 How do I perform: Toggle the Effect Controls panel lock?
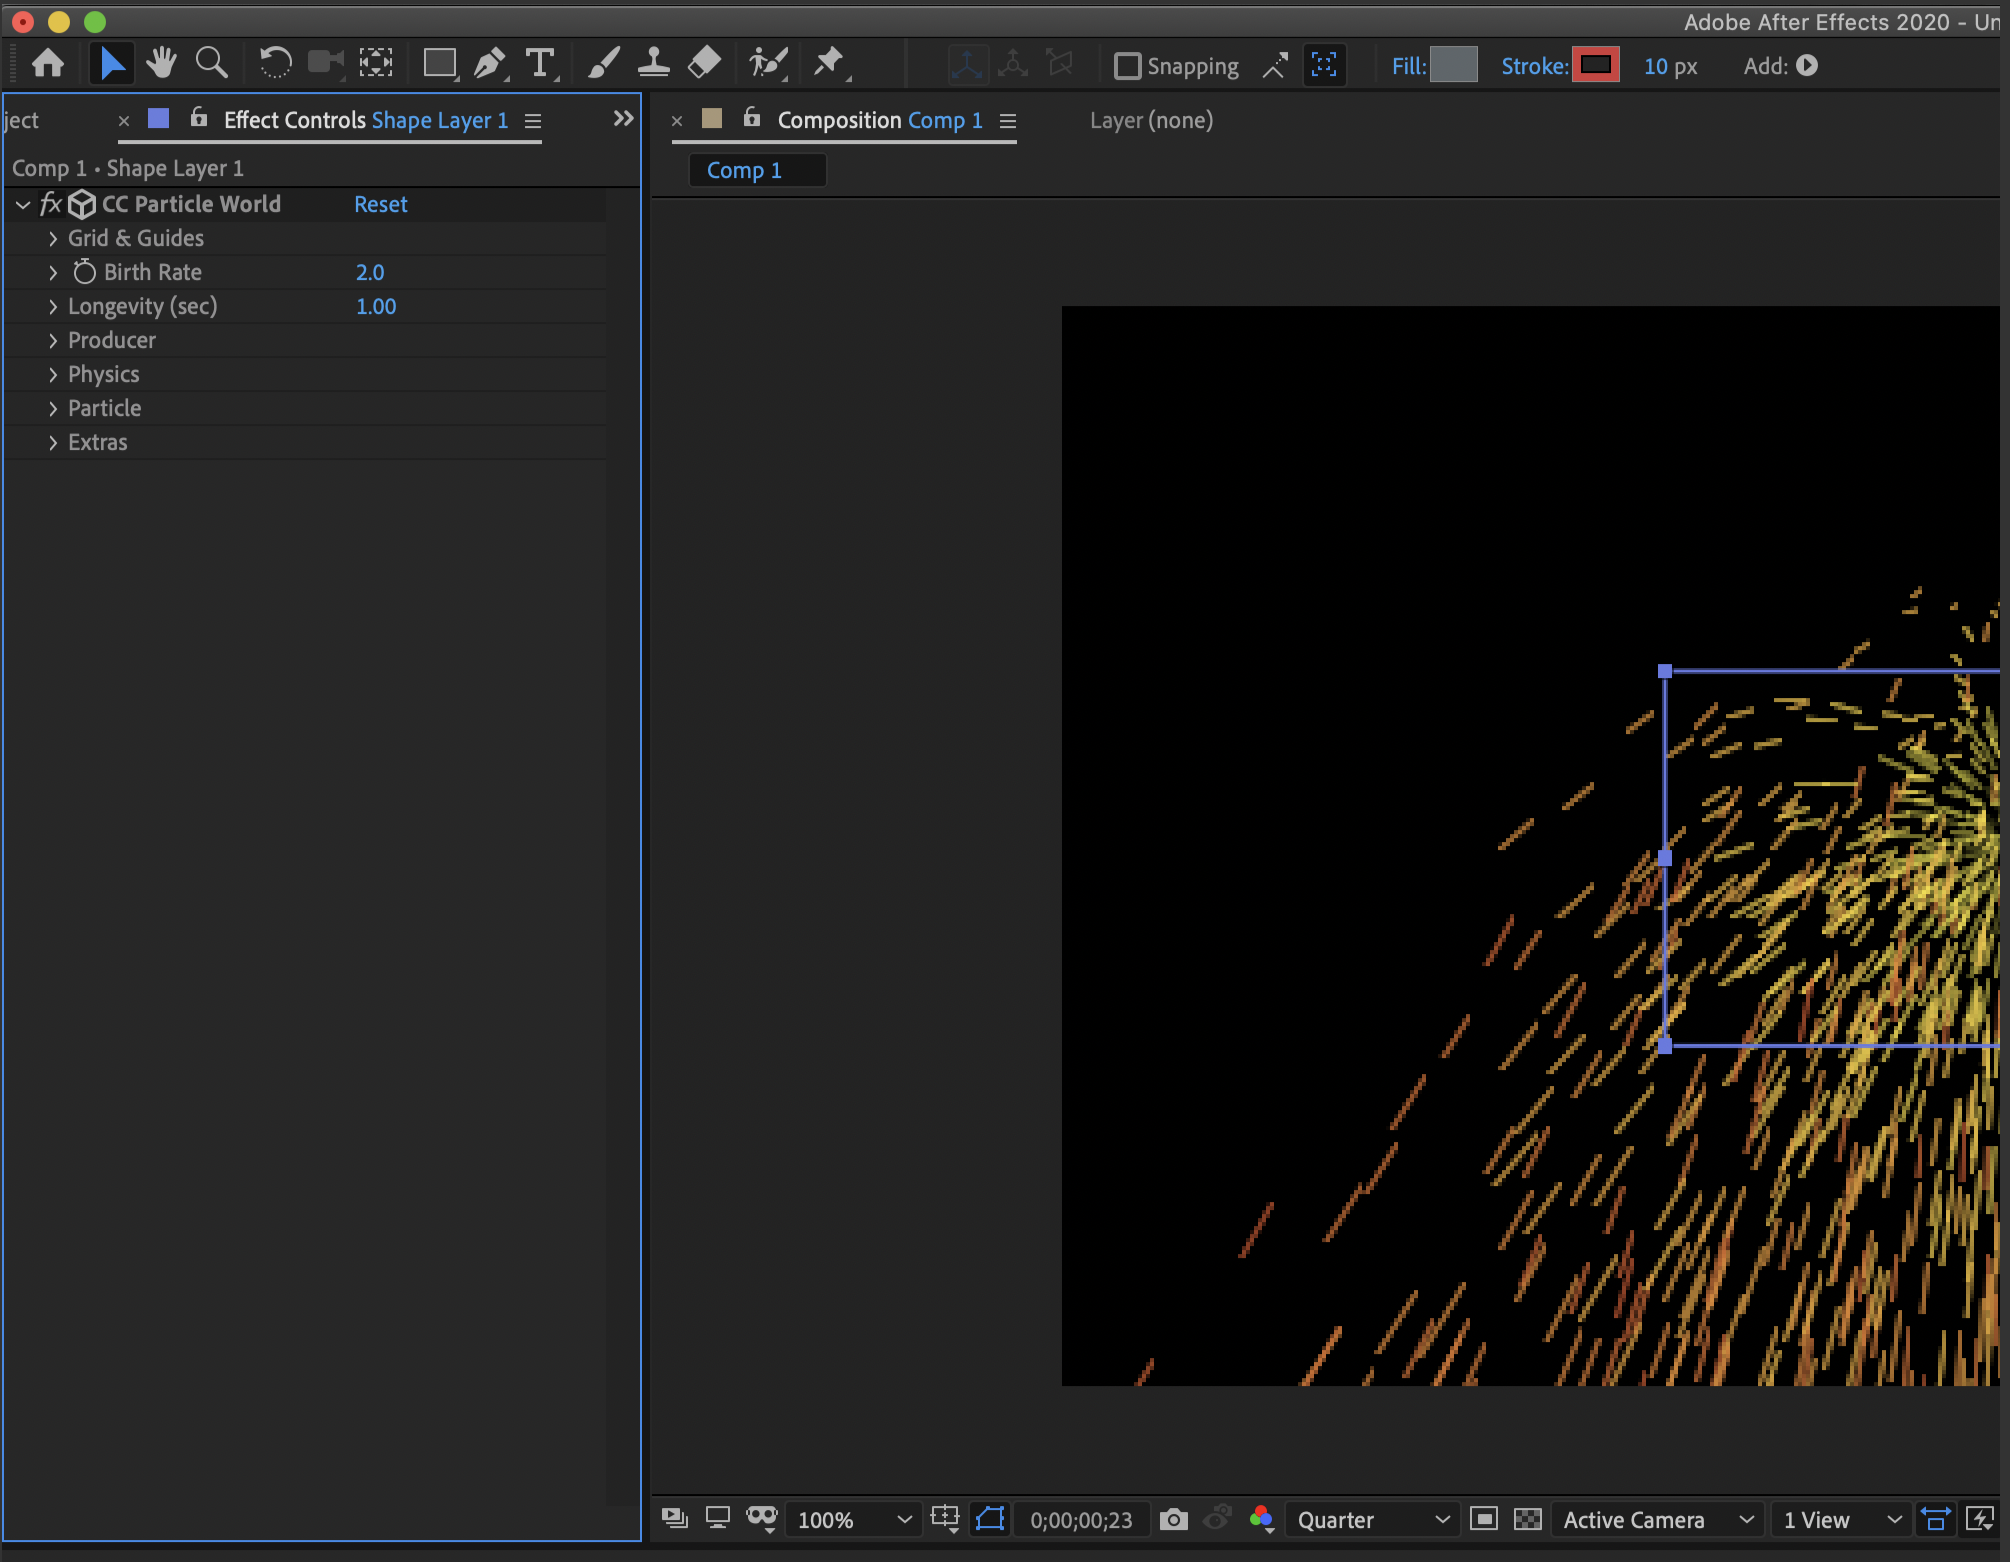tap(199, 118)
